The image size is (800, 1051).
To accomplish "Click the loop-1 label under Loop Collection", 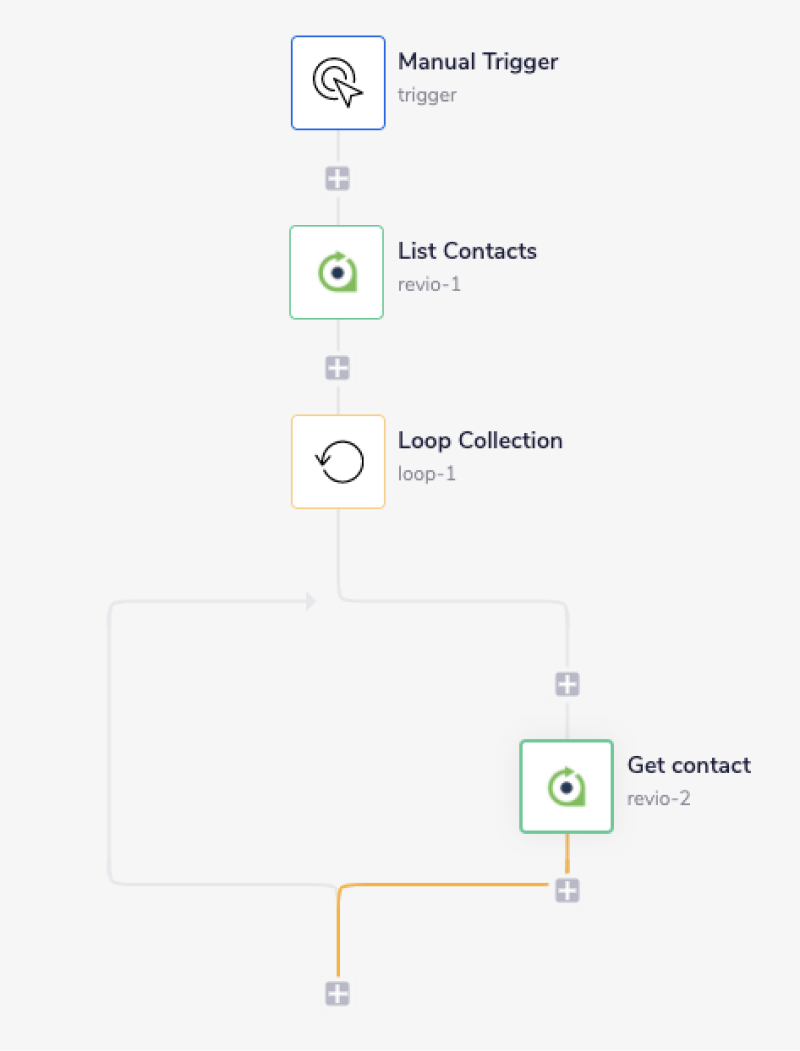I will [x=426, y=473].
